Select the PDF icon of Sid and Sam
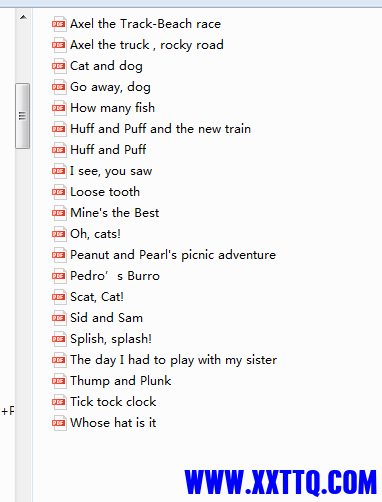 (59, 318)
